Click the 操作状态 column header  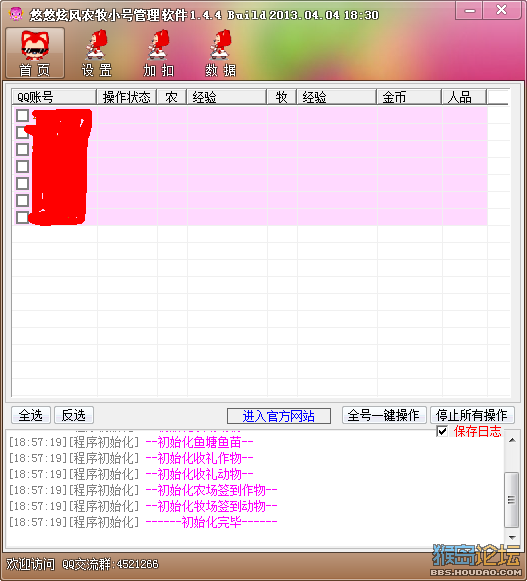(127, 97)
